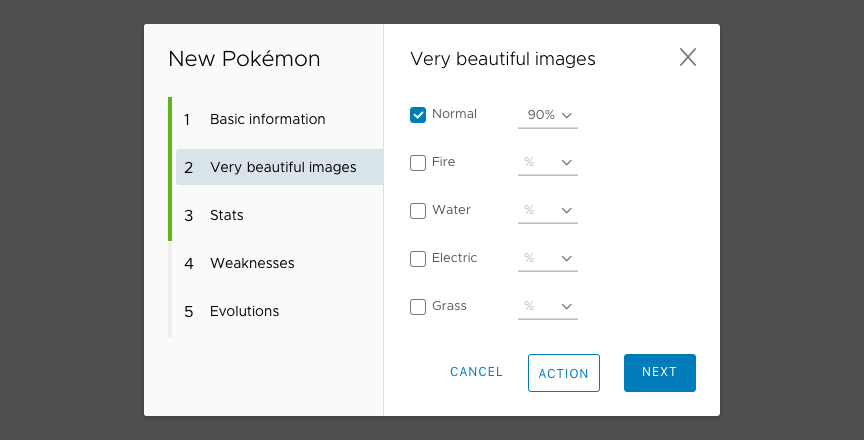This screenshot has height=440, width=864.
Task: Toggle the Grass checkbox
Action: 418,307
